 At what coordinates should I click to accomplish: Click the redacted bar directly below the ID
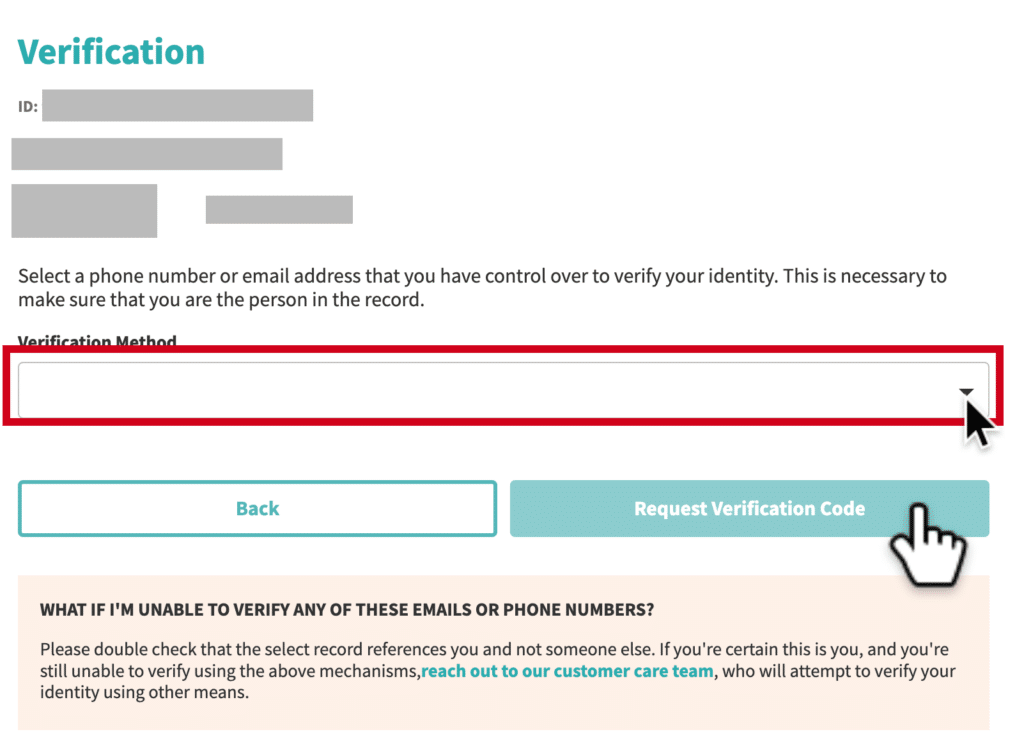(147, 154)
